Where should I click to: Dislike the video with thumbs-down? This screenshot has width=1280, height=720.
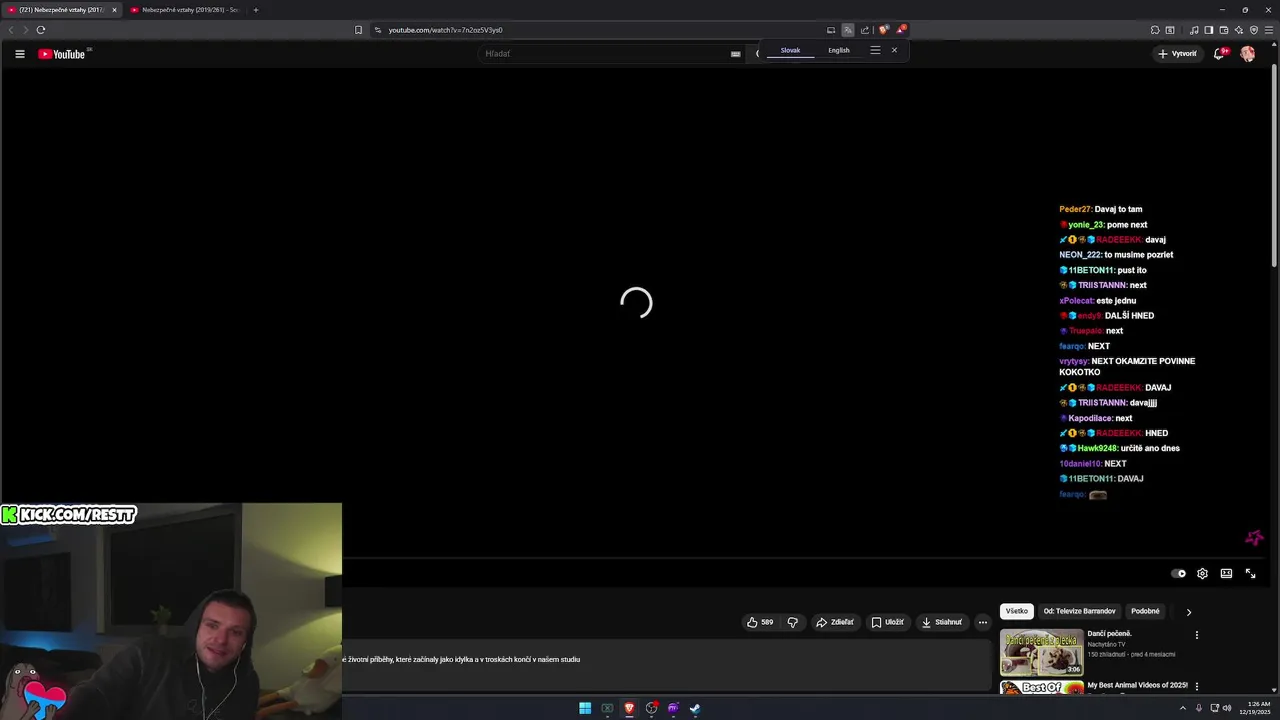[x=792, y=622]
